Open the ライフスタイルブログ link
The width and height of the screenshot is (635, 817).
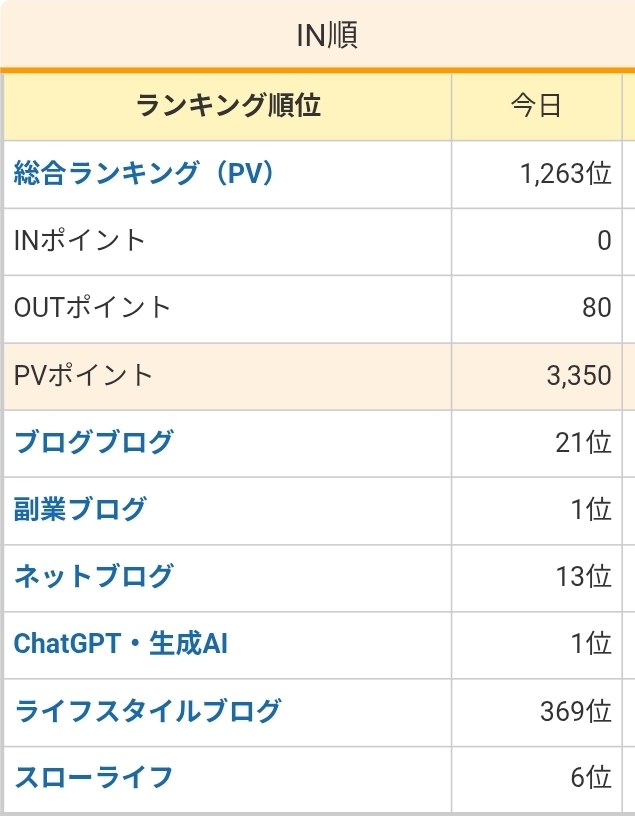pyautogui.click(x=147, y=711)
